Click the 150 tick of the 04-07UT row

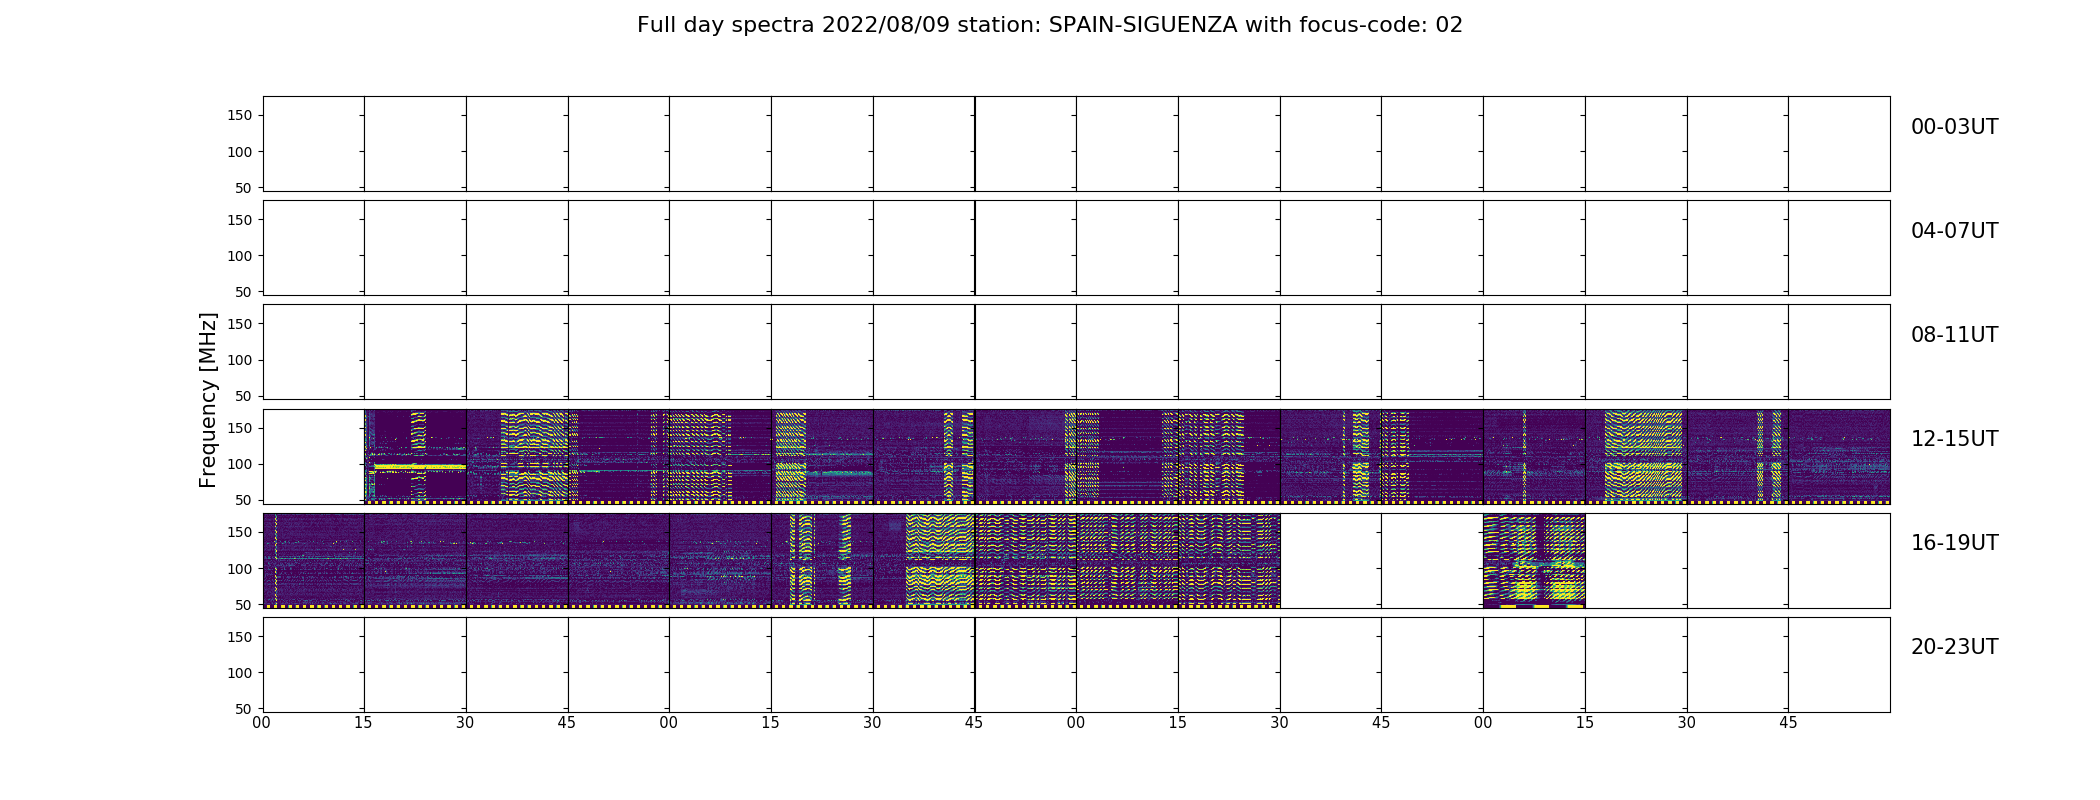[240, 220]
